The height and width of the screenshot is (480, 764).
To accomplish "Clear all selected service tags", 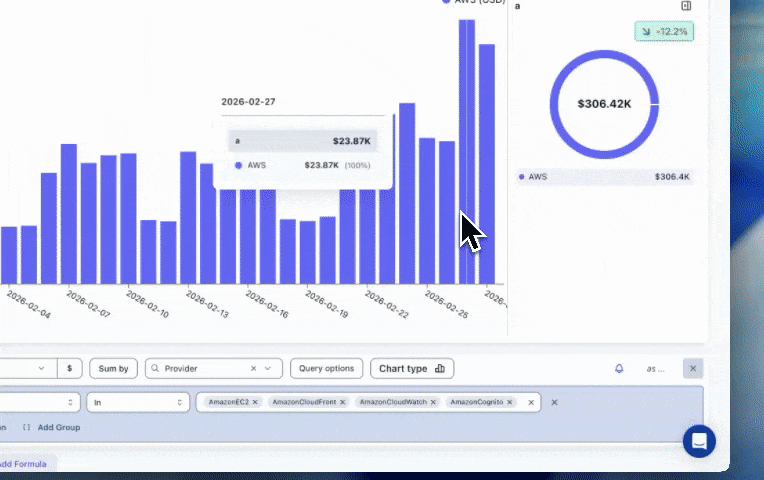I will pyautogui.click(x=531, y=403).
